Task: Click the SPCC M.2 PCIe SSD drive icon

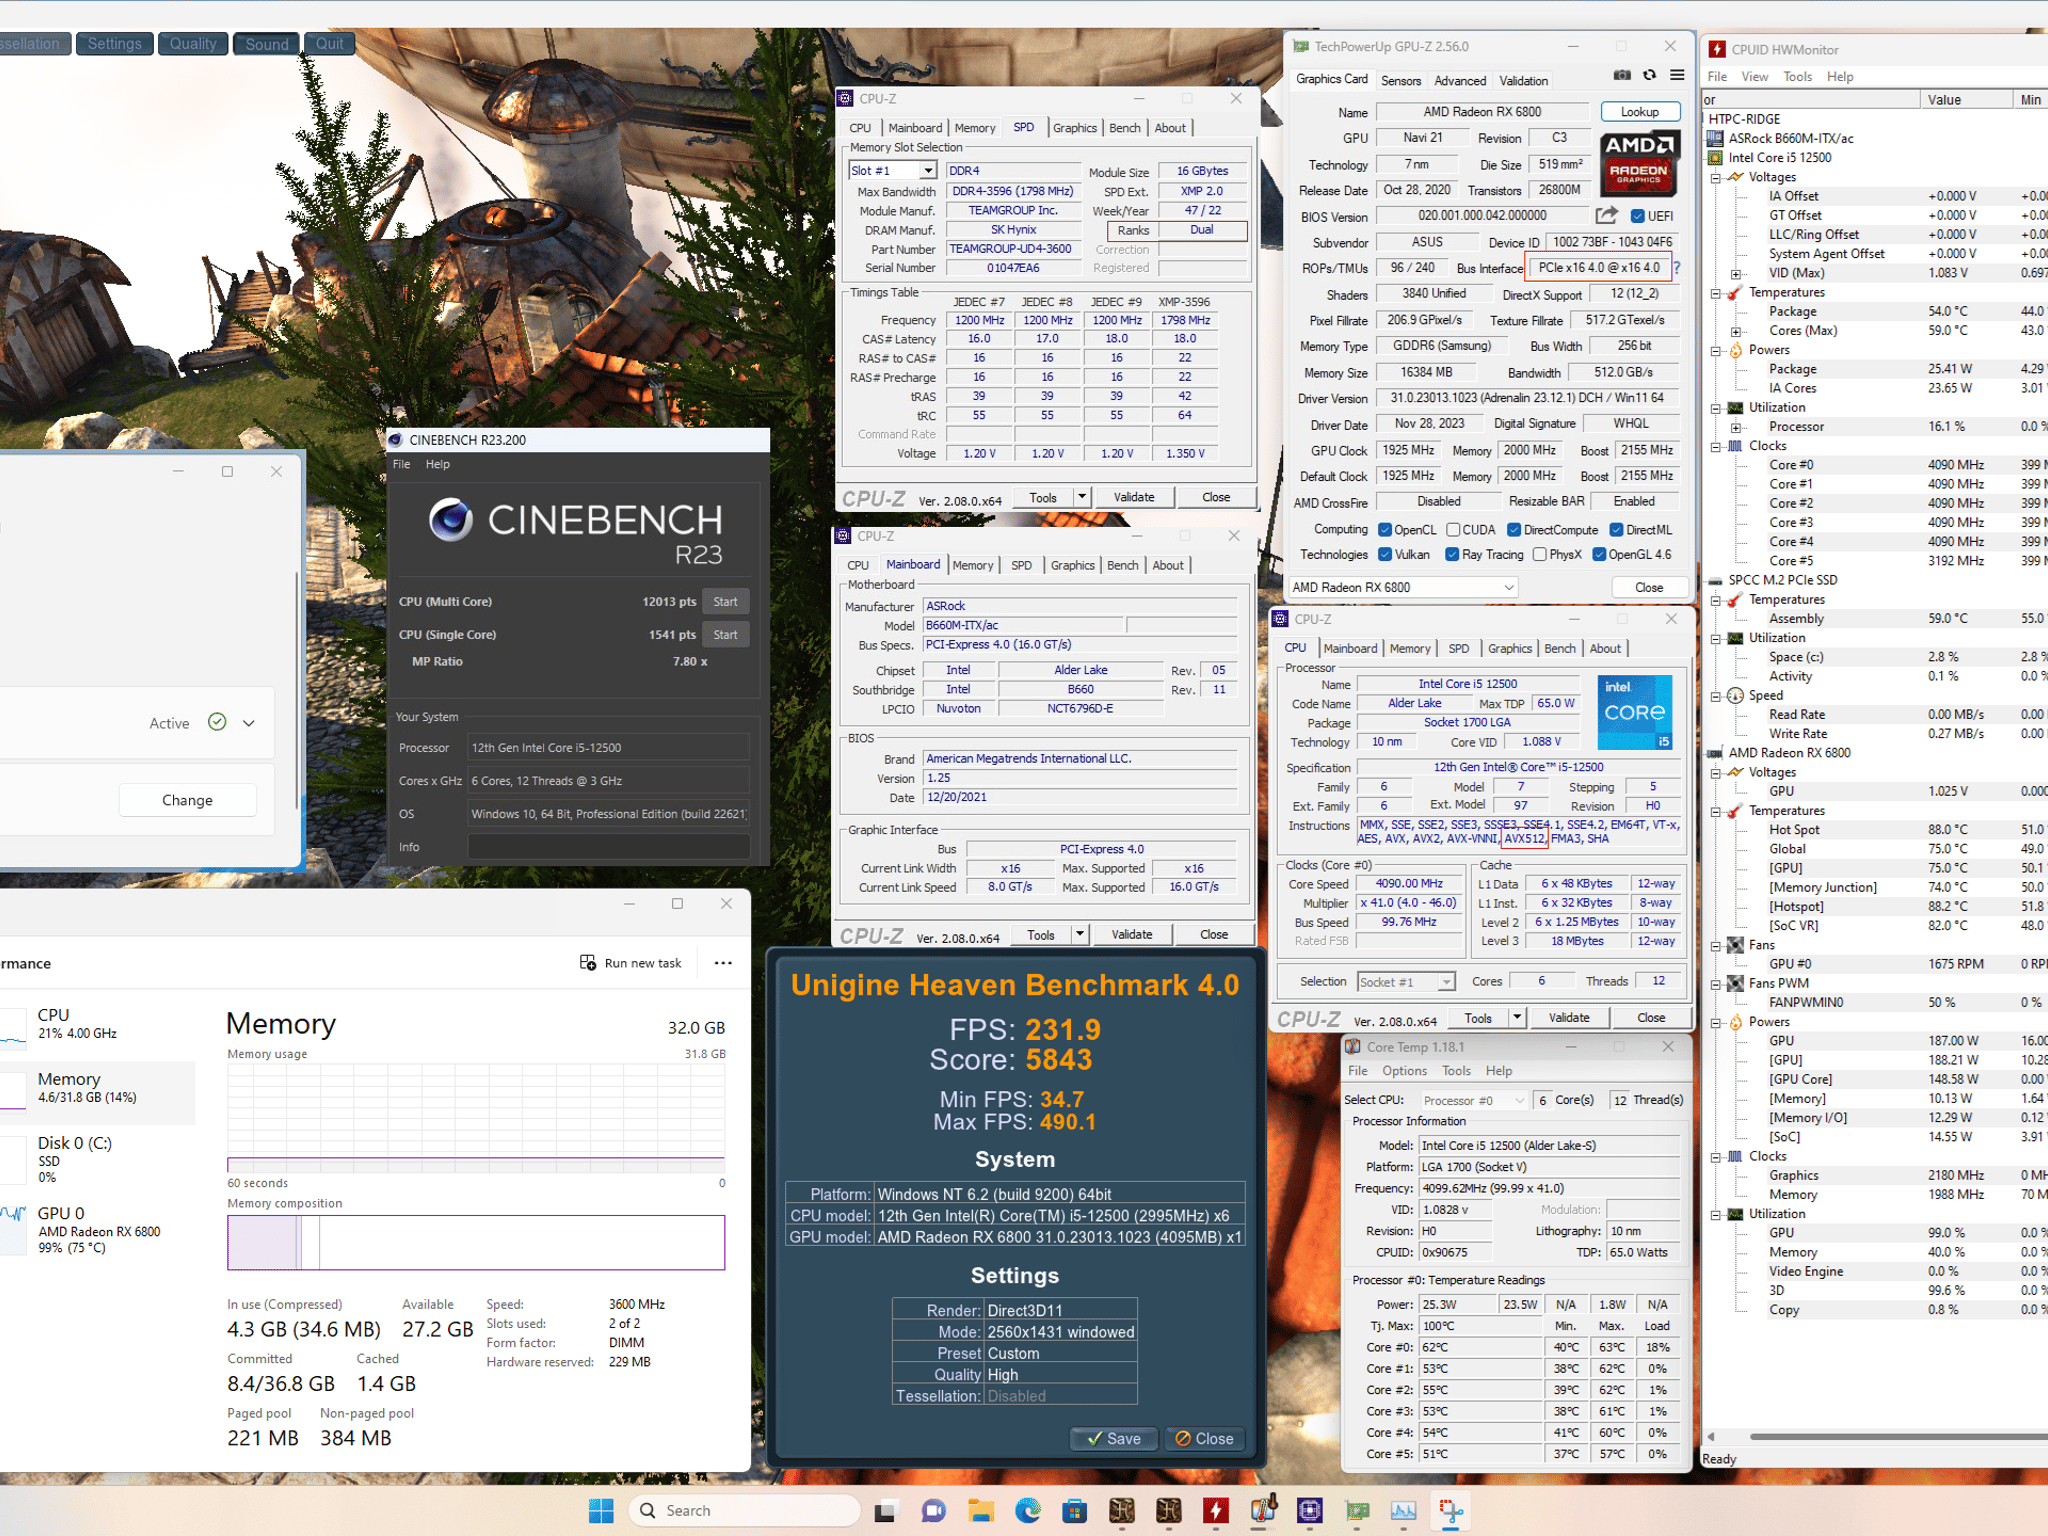Action: 1716,580
